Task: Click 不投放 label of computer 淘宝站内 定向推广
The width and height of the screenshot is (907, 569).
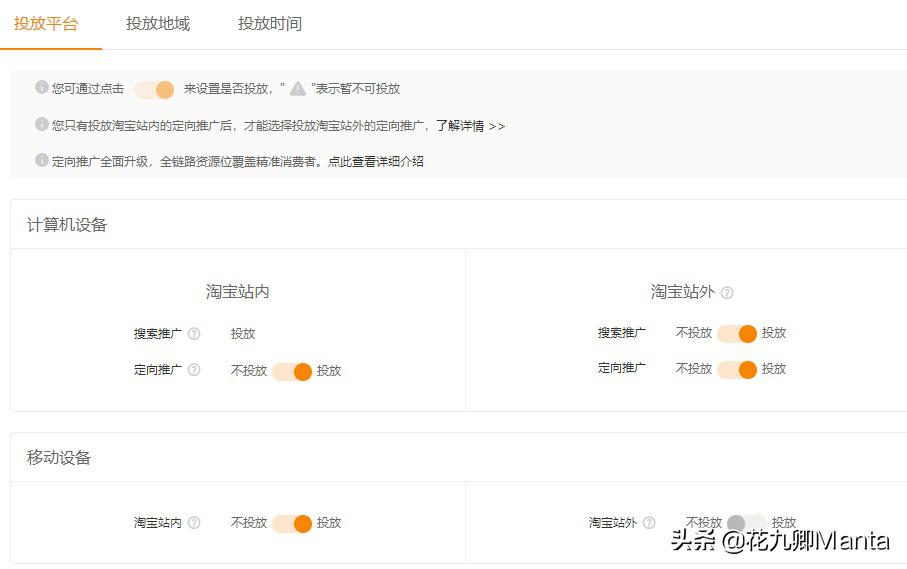Action: (x=249, y=370)
